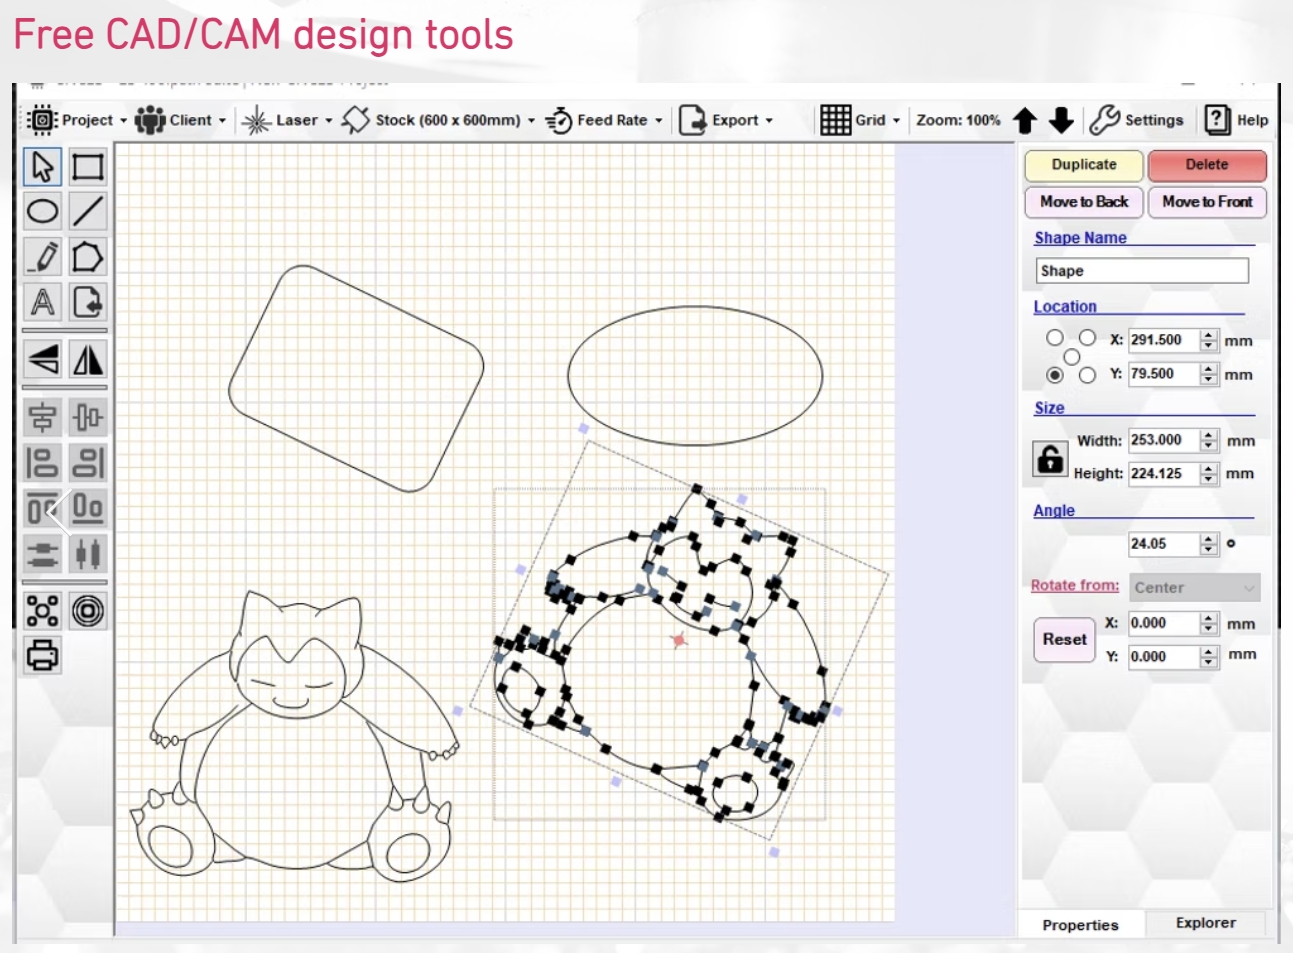
Task: Open the Grid dropdown menu
Action: click(x=860, y=120)
